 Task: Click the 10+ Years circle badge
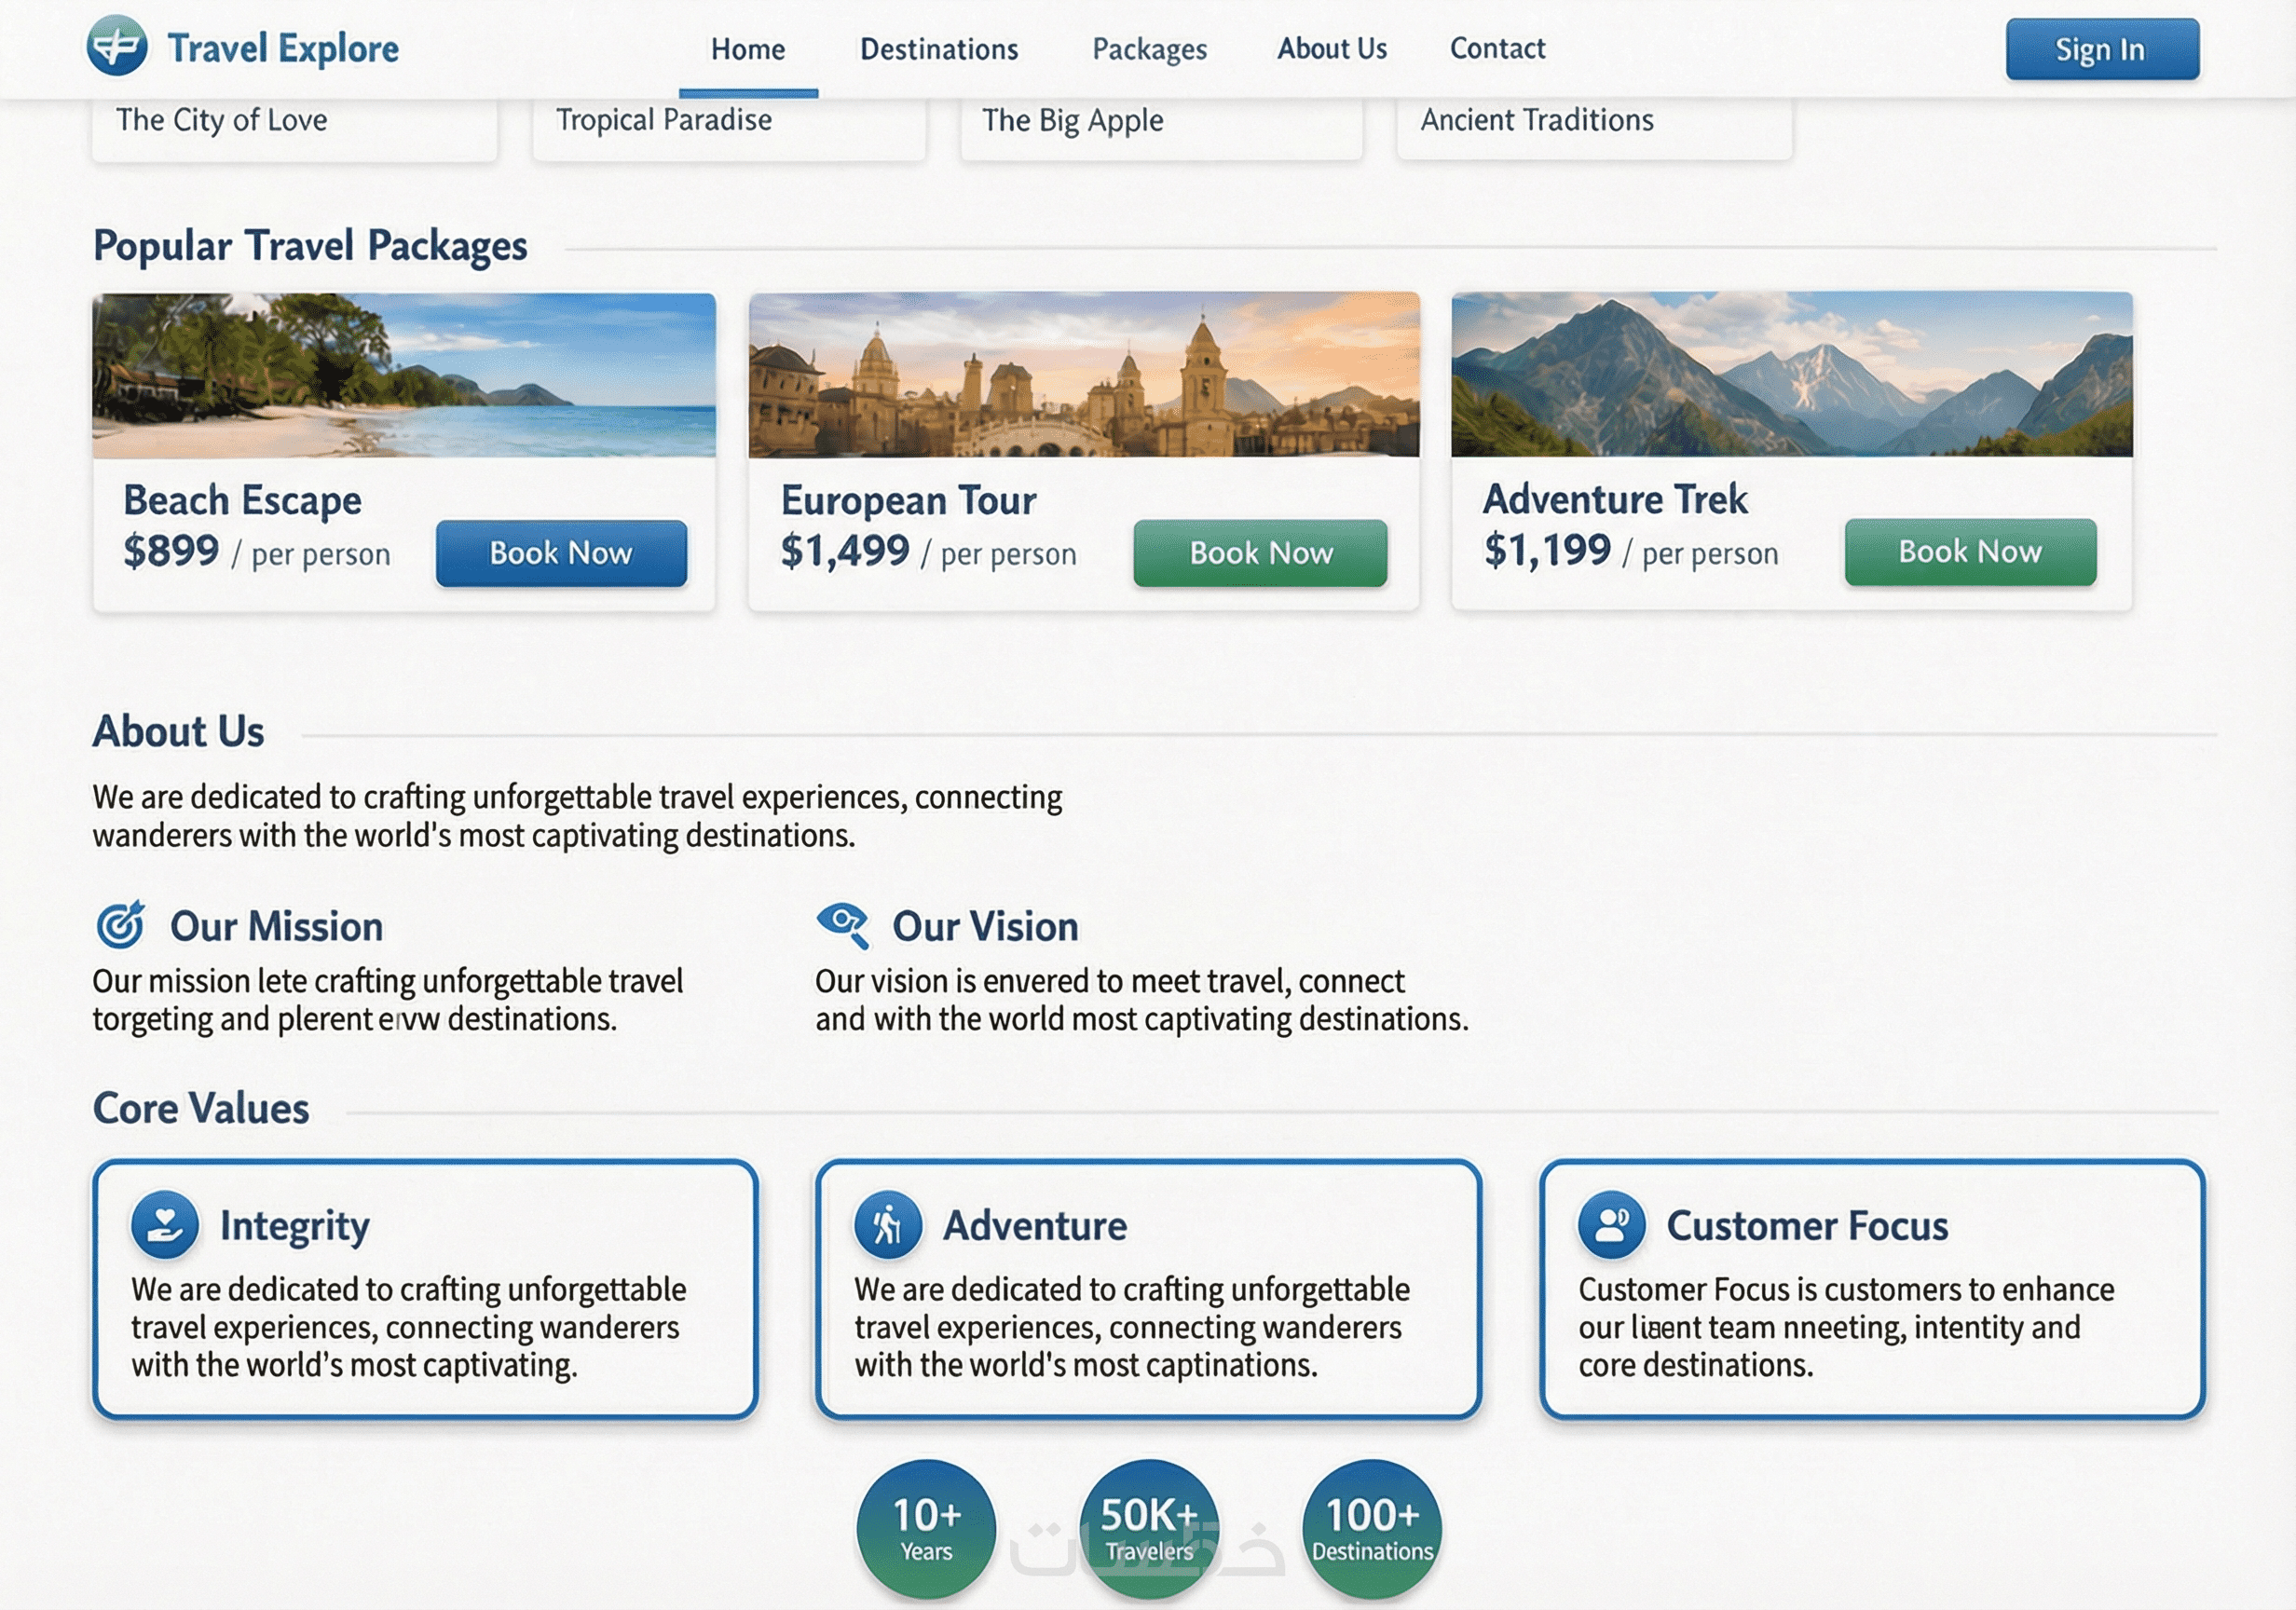click(x=926, y=1528)
